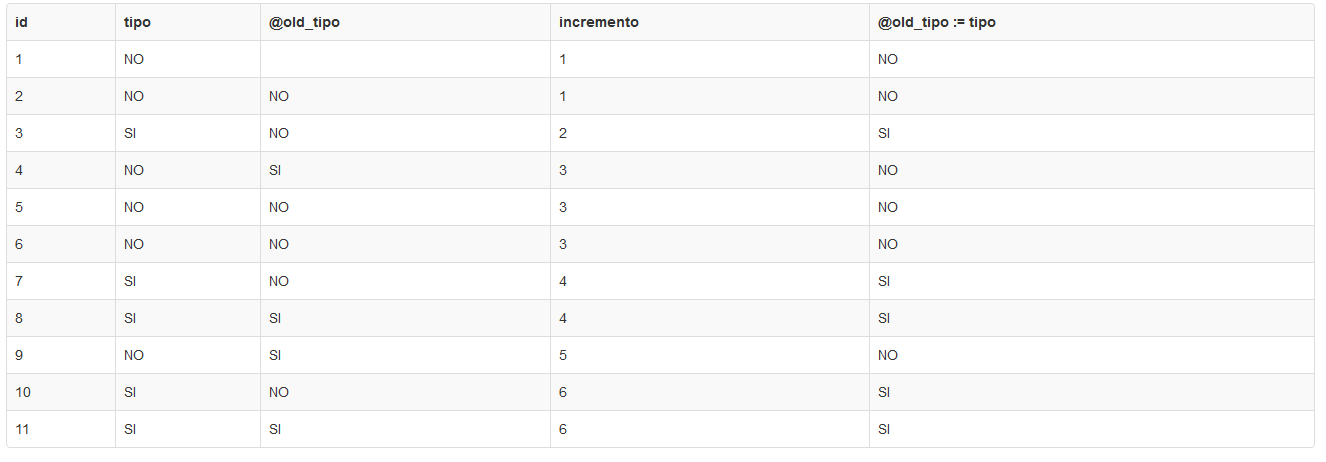Click the id cell with value 5
This screenshot has height=462, width=1326.
[x=61, y=207]
